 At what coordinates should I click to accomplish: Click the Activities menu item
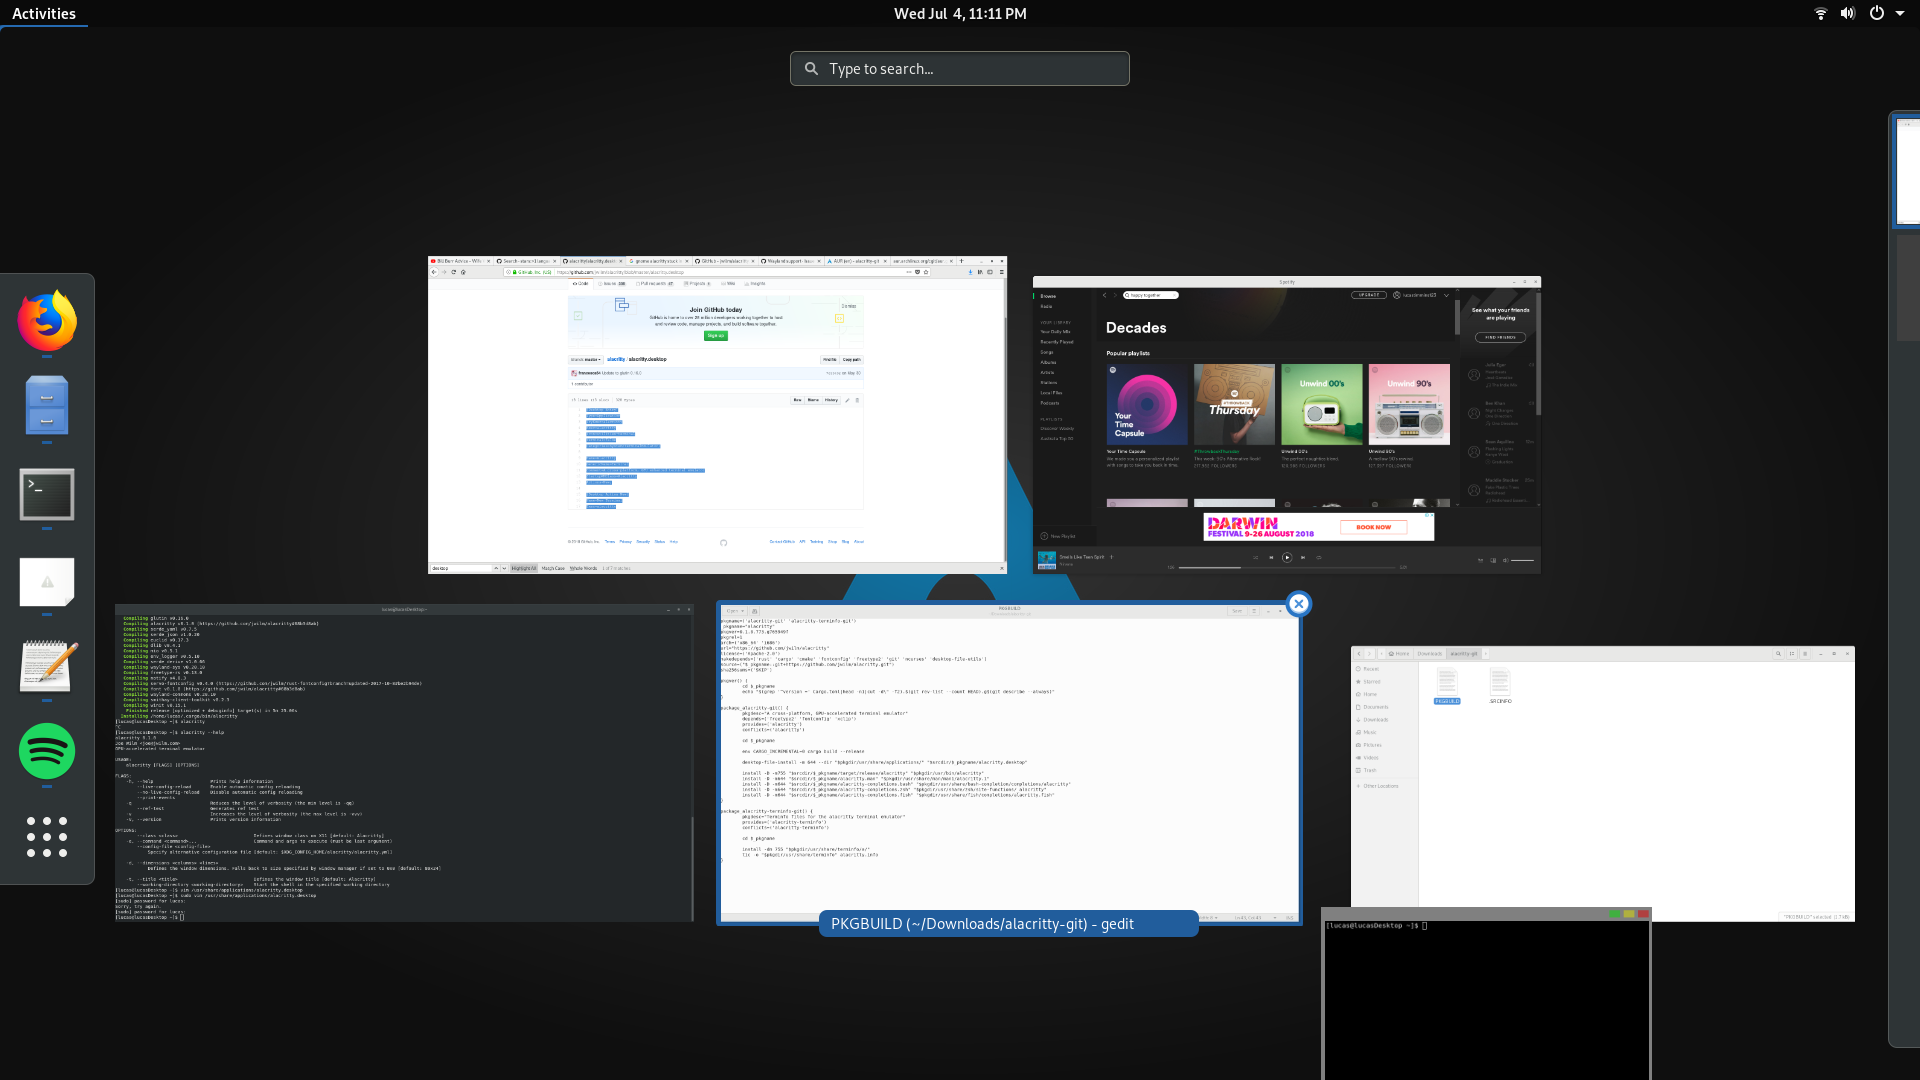44,13
